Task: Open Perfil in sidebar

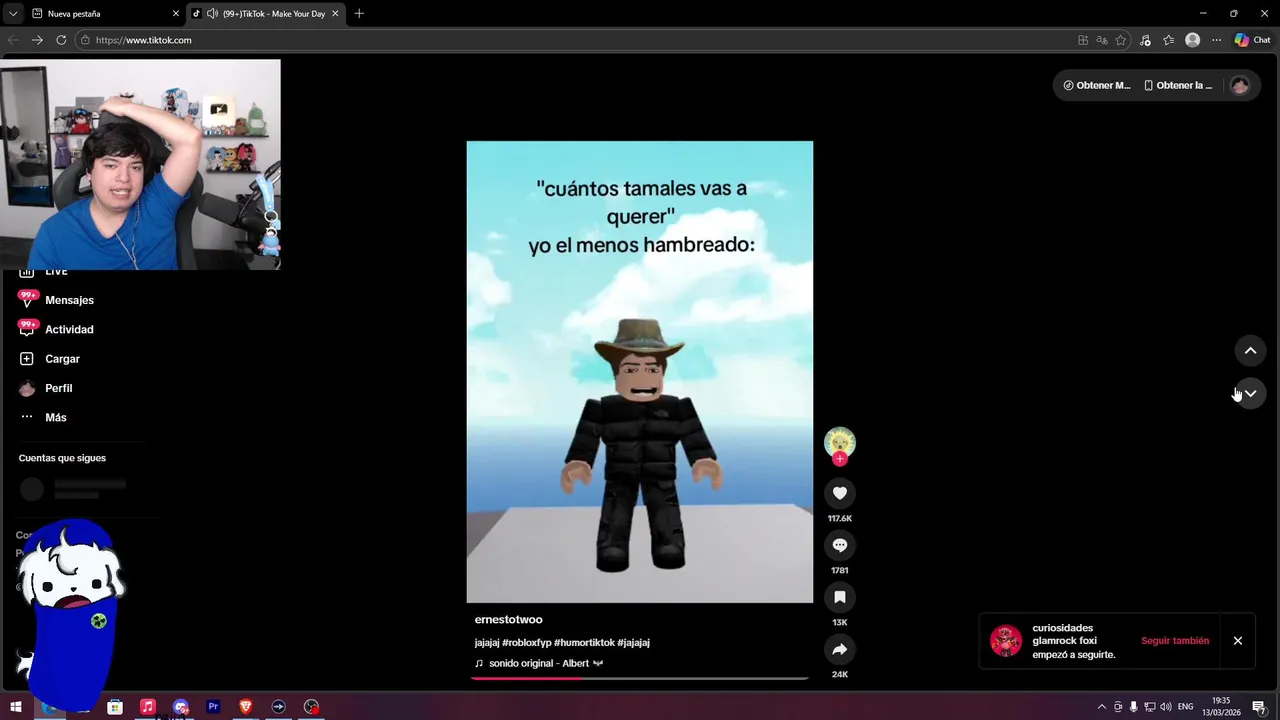Action: pos(58,388)
